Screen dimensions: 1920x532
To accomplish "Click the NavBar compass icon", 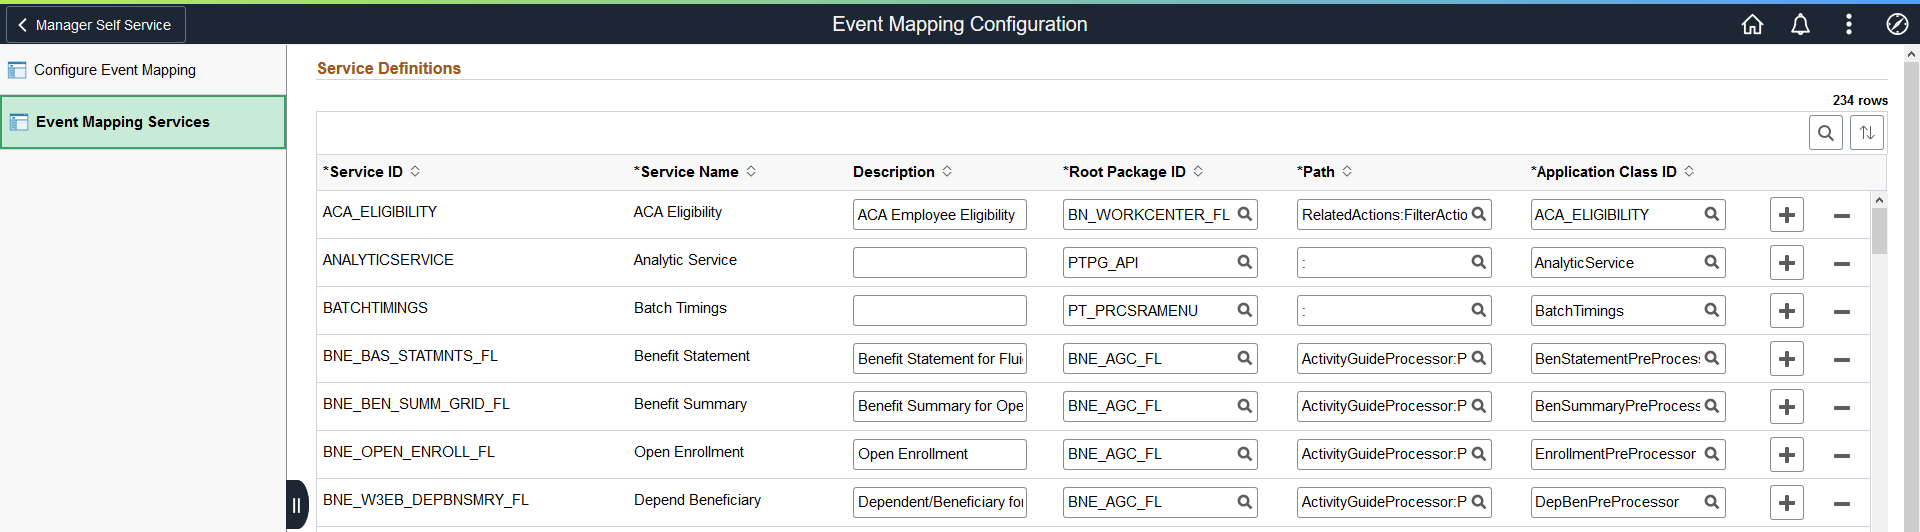I will pyautogui.click(x=1896, y=24).
